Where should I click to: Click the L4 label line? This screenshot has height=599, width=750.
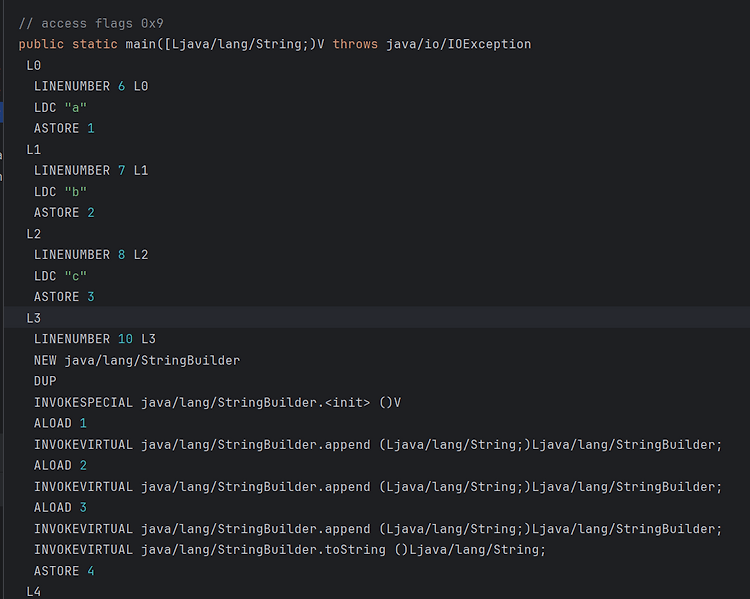click(x=33, y=592)
